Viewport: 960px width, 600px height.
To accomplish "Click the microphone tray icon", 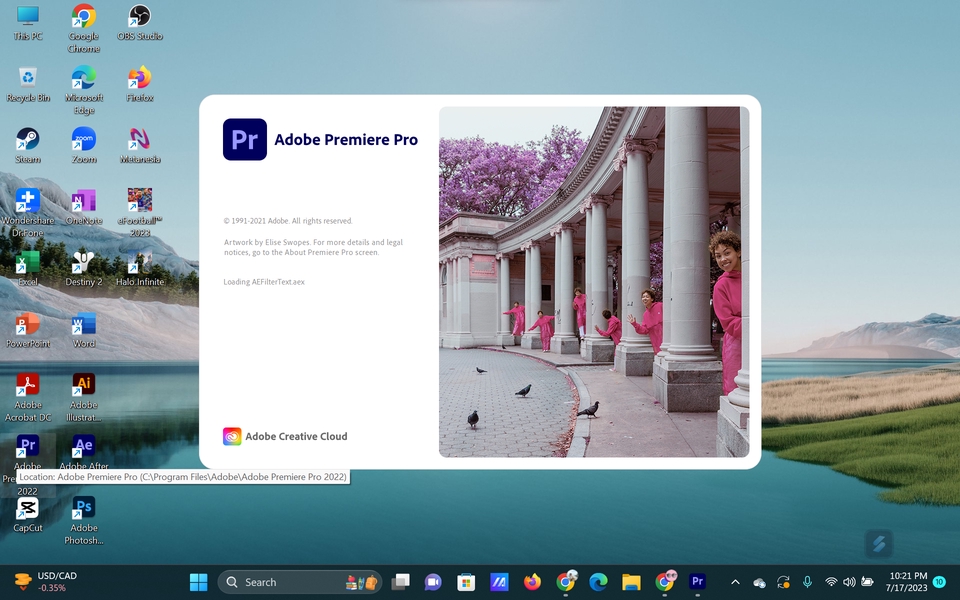I will (808, 582).
